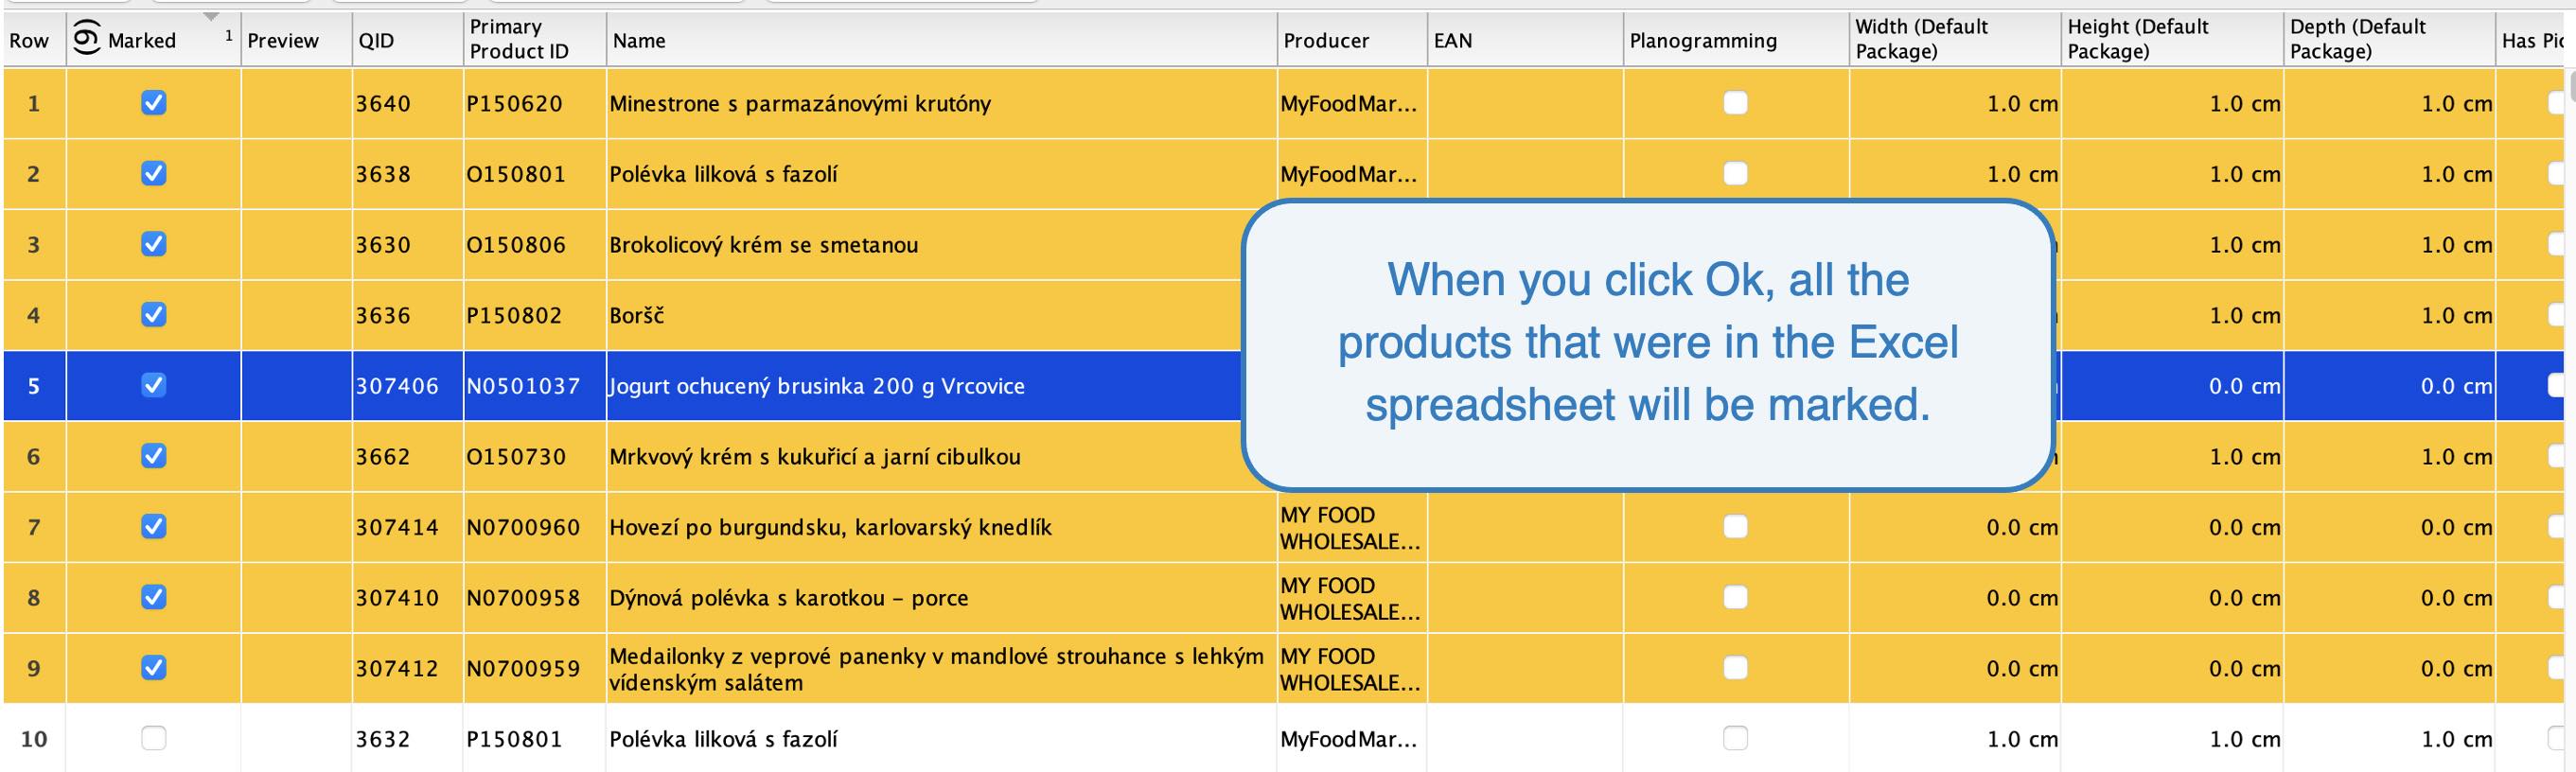Sort by the QID column header
2576x772 pixels.
(407, 40)
